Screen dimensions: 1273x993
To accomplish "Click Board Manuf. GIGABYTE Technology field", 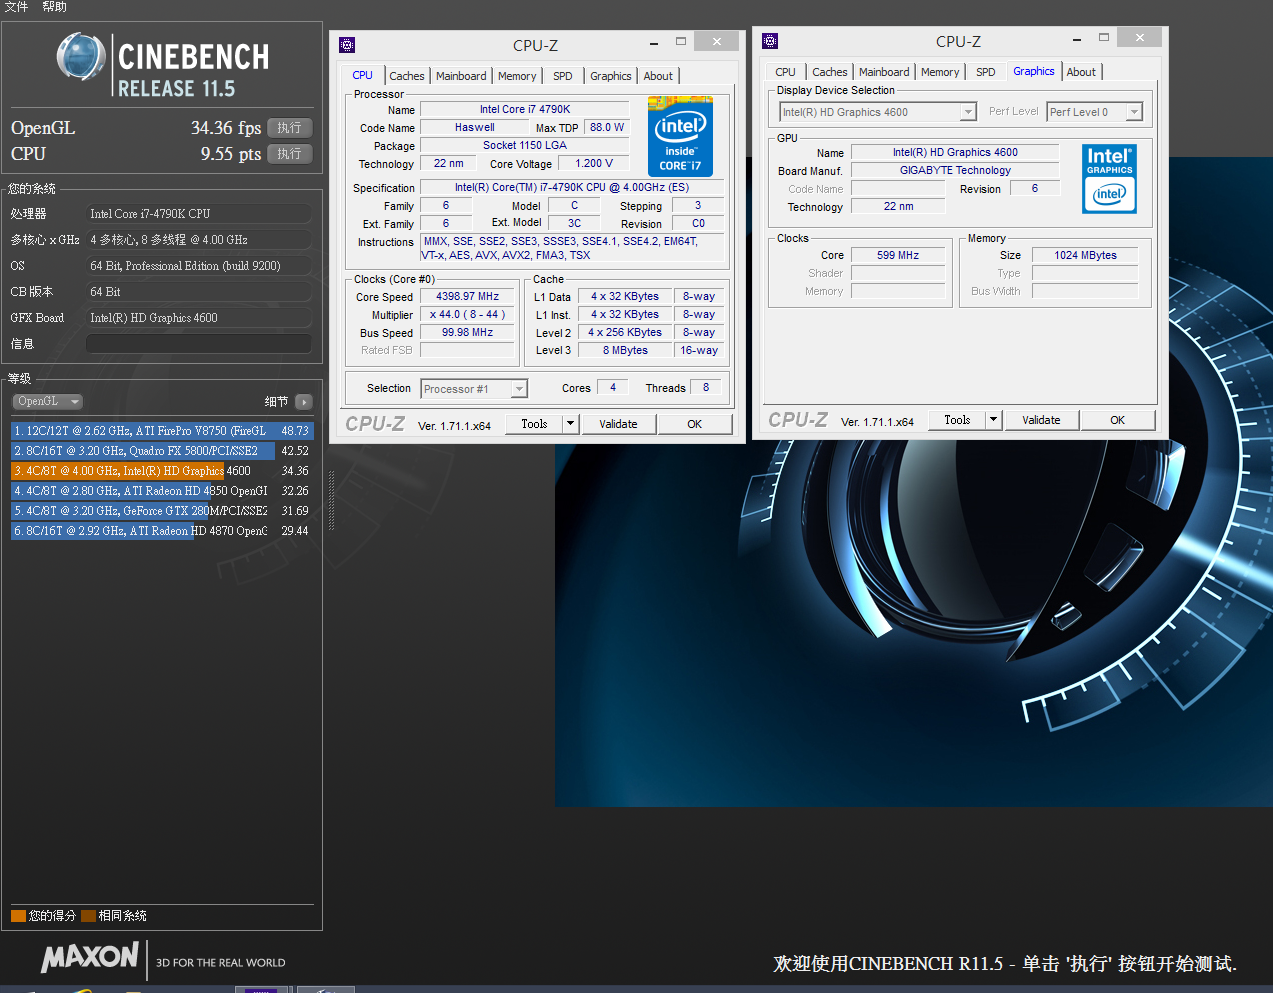I will [x=955, y=170].
